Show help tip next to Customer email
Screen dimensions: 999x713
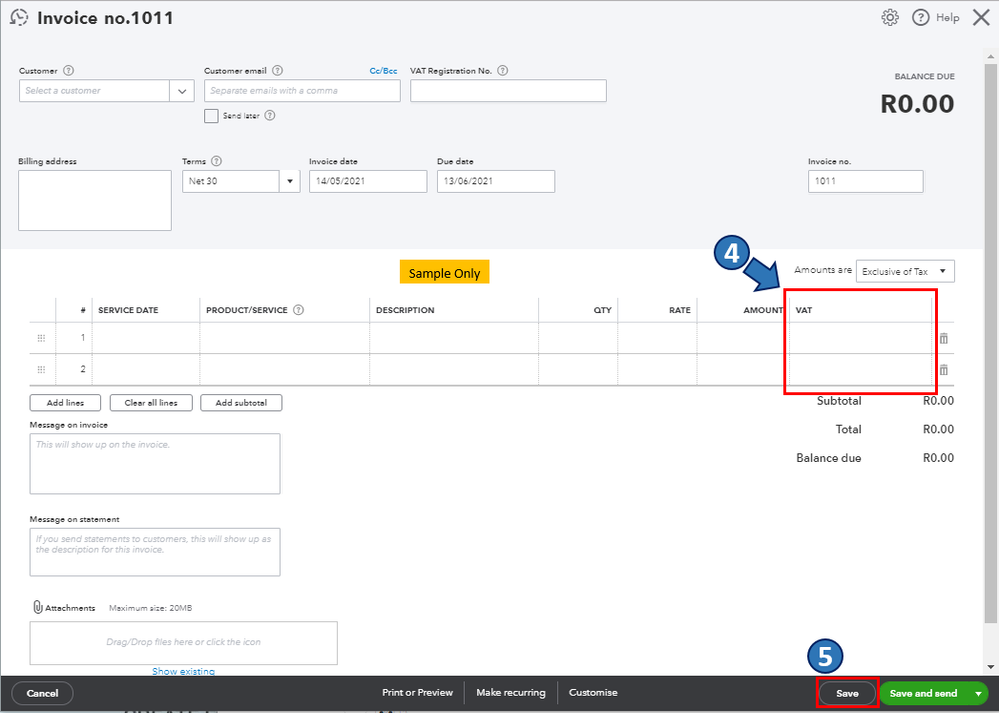(277, 71)
